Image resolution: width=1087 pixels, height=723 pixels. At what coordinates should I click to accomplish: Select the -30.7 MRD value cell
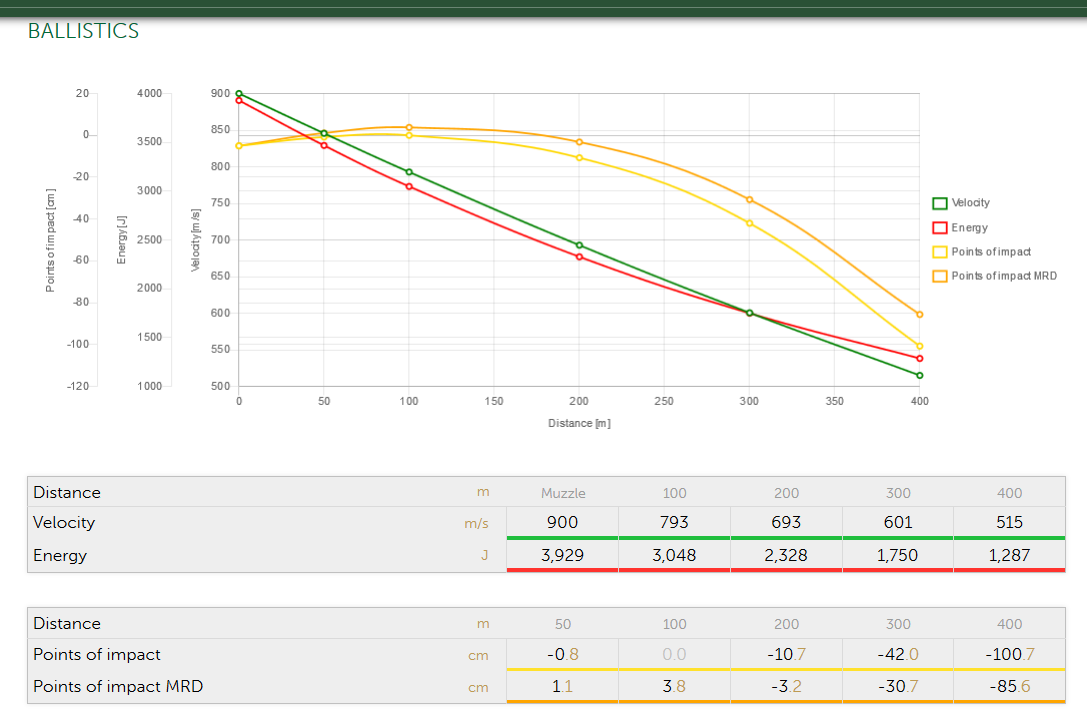coord(897,687)
